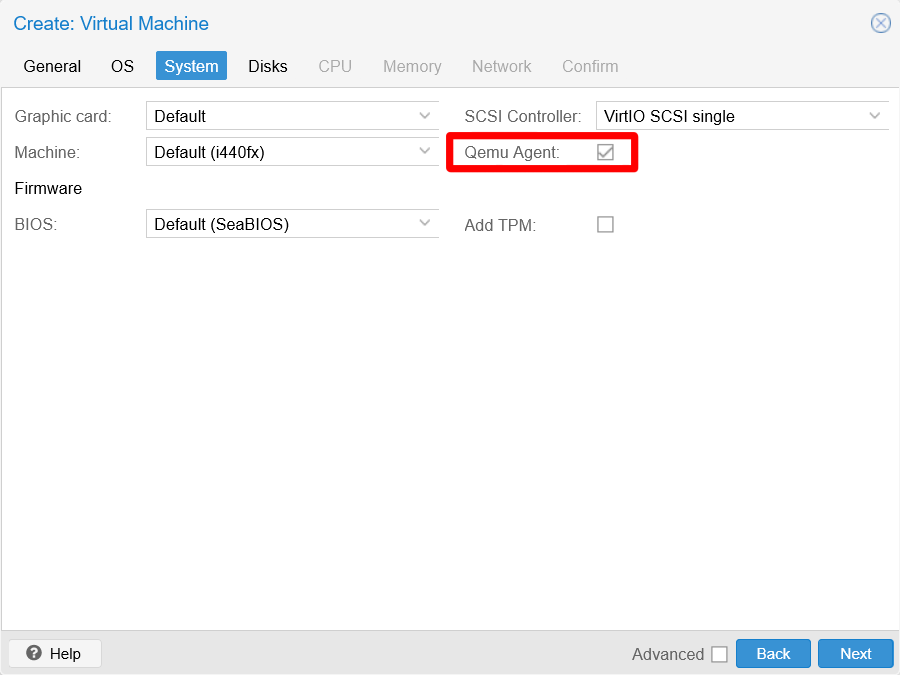900x675 pixels.
Task: Click the VirtIO SCSI single field
Action: click(x=730, y=116)
